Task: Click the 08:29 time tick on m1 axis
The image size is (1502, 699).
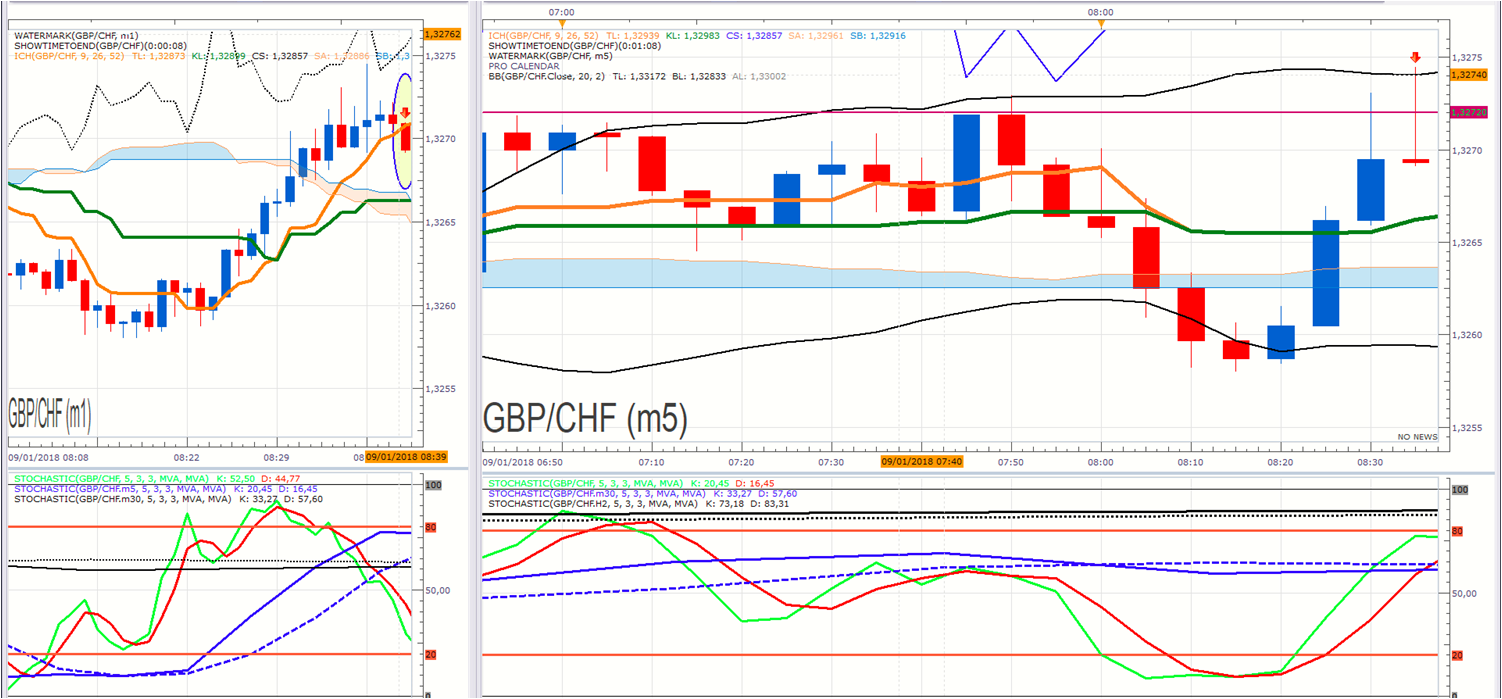Action: [x=276, y=456]
